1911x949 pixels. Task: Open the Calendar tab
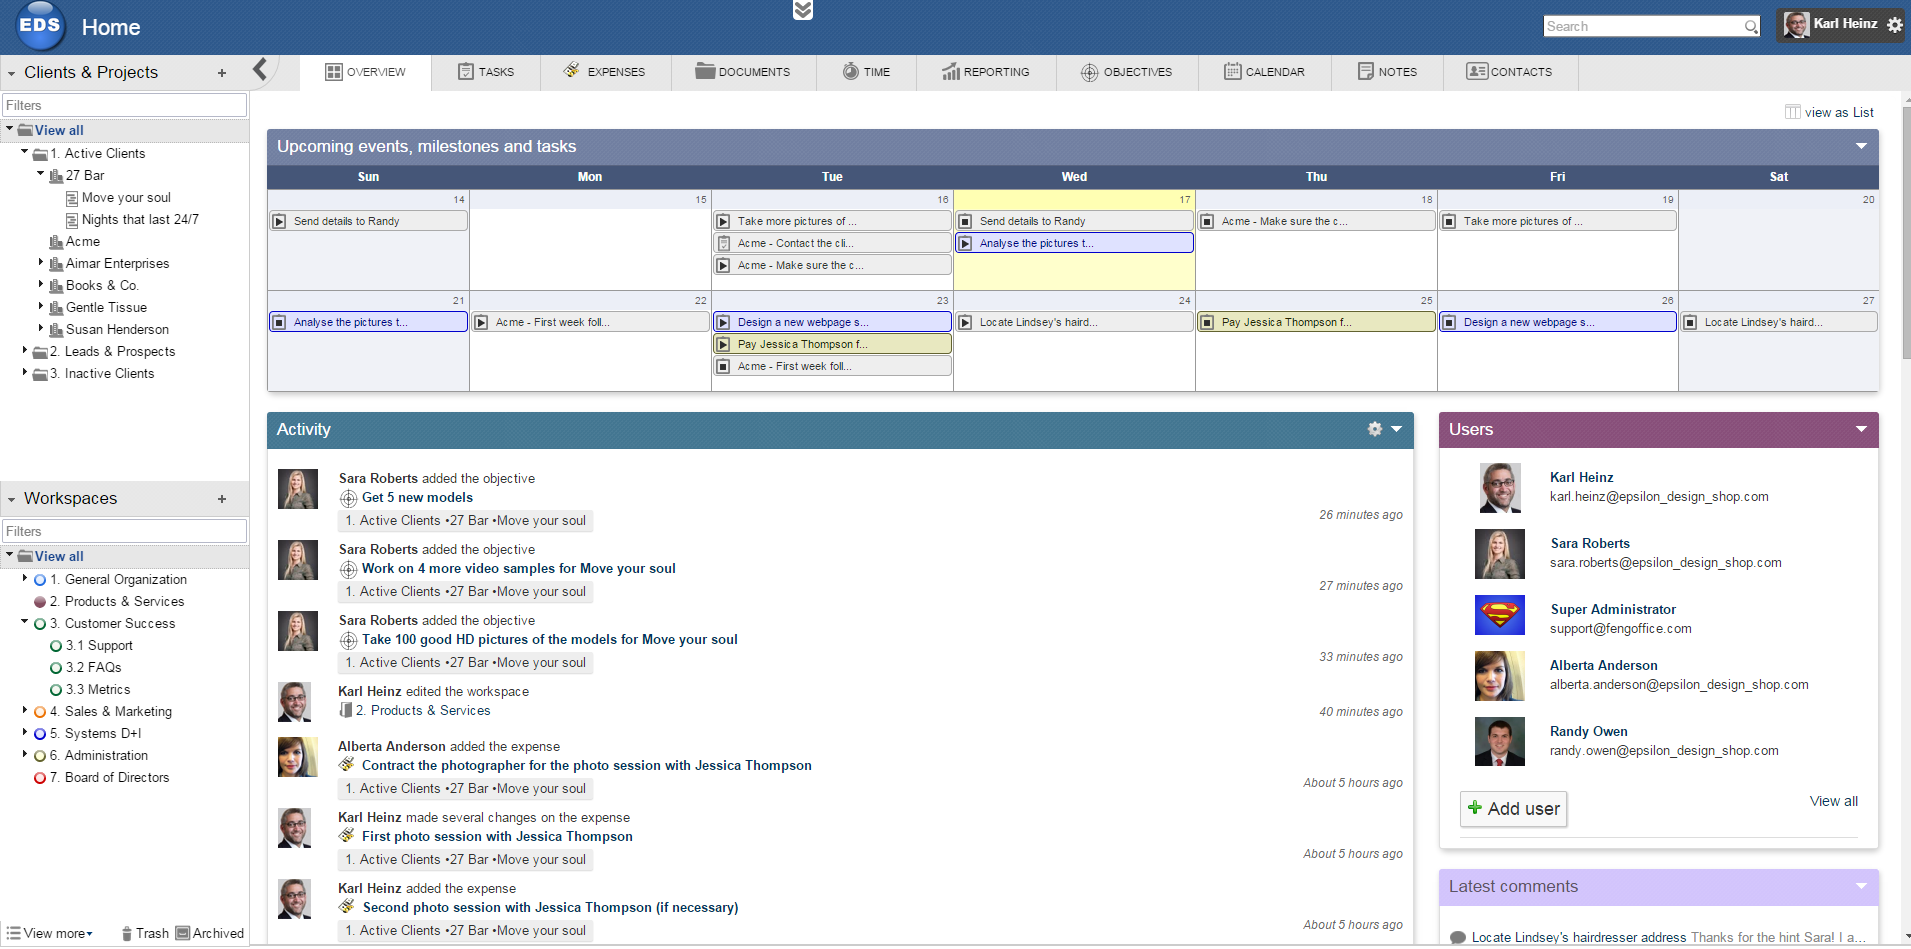[x=1264, y=72]
